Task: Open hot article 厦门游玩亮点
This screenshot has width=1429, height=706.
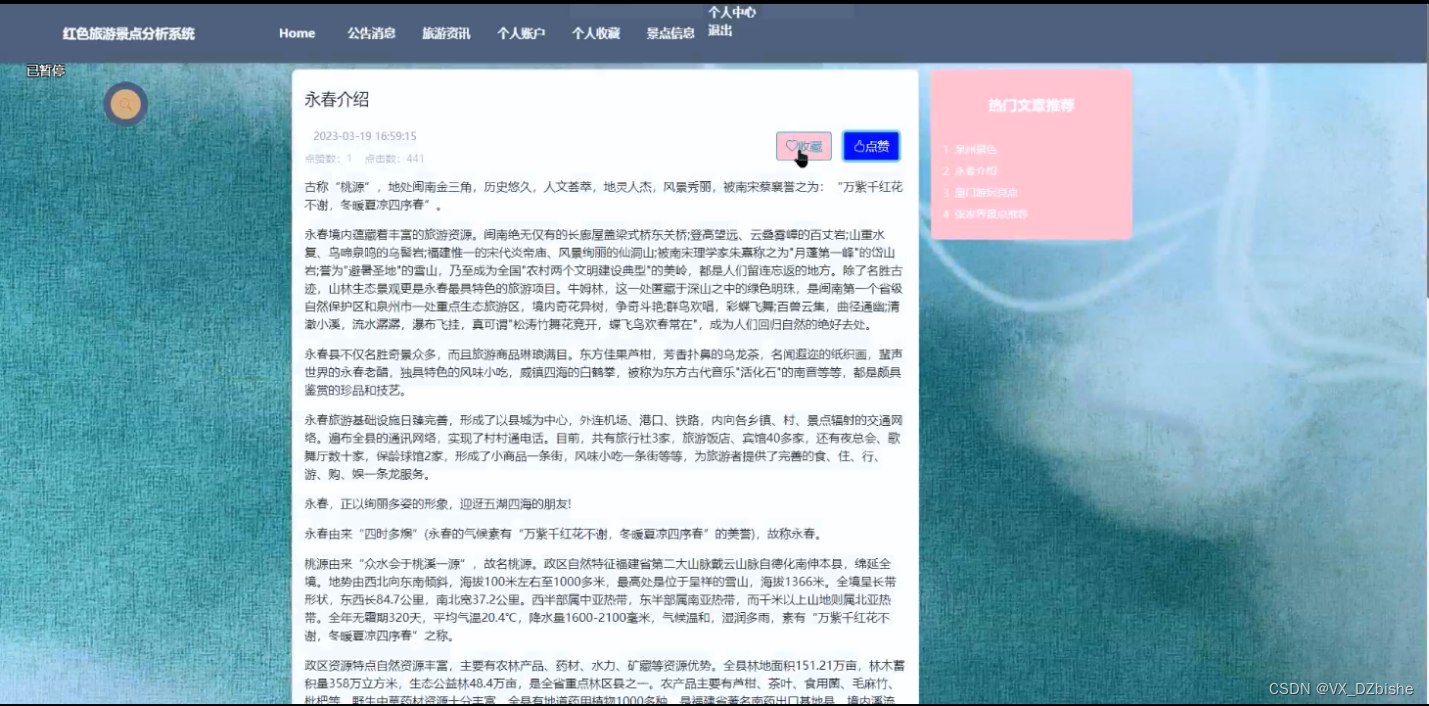Action: tap(986, 192)
